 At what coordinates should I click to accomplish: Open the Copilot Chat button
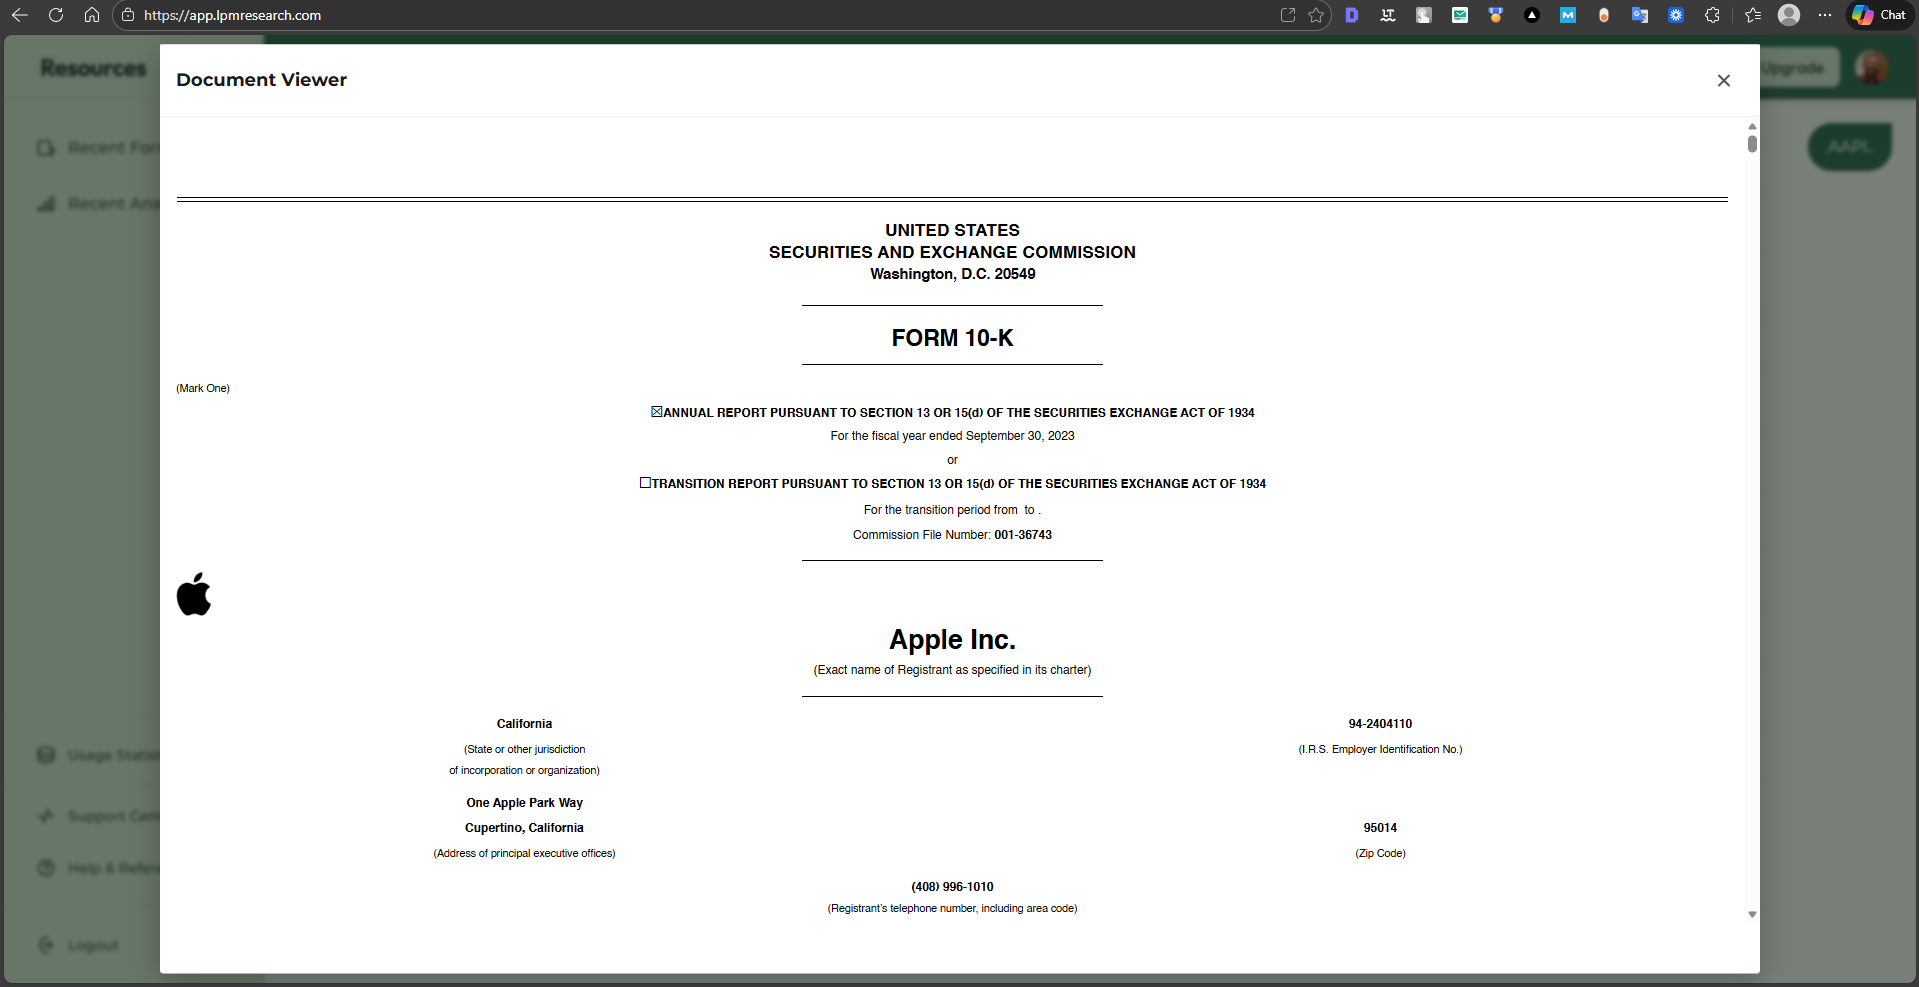(1879, 15)
